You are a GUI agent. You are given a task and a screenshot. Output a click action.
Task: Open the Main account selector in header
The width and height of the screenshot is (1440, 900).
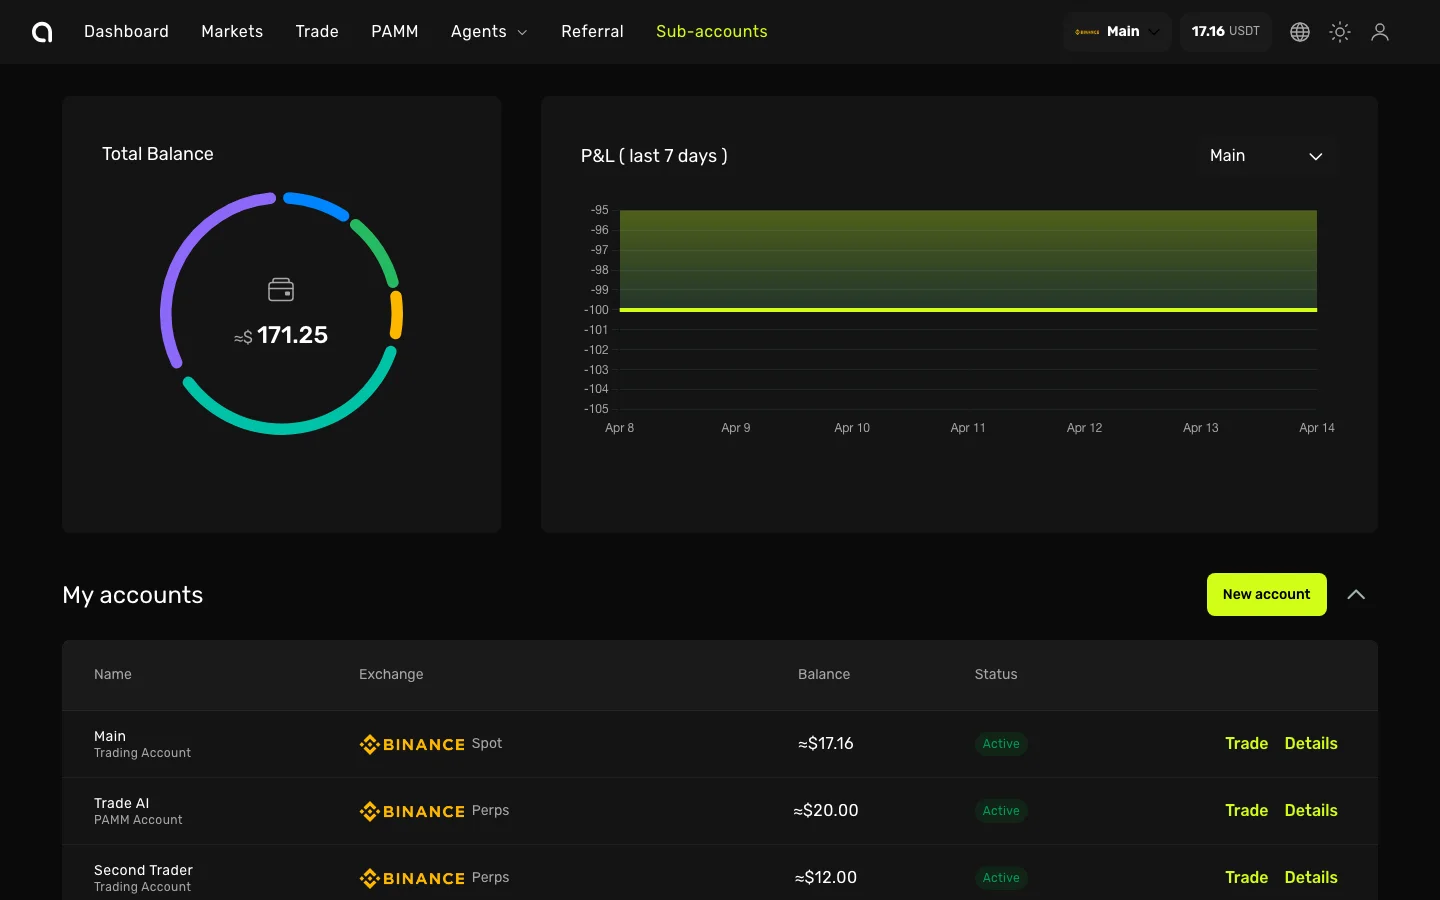[x=1117, y=32]
